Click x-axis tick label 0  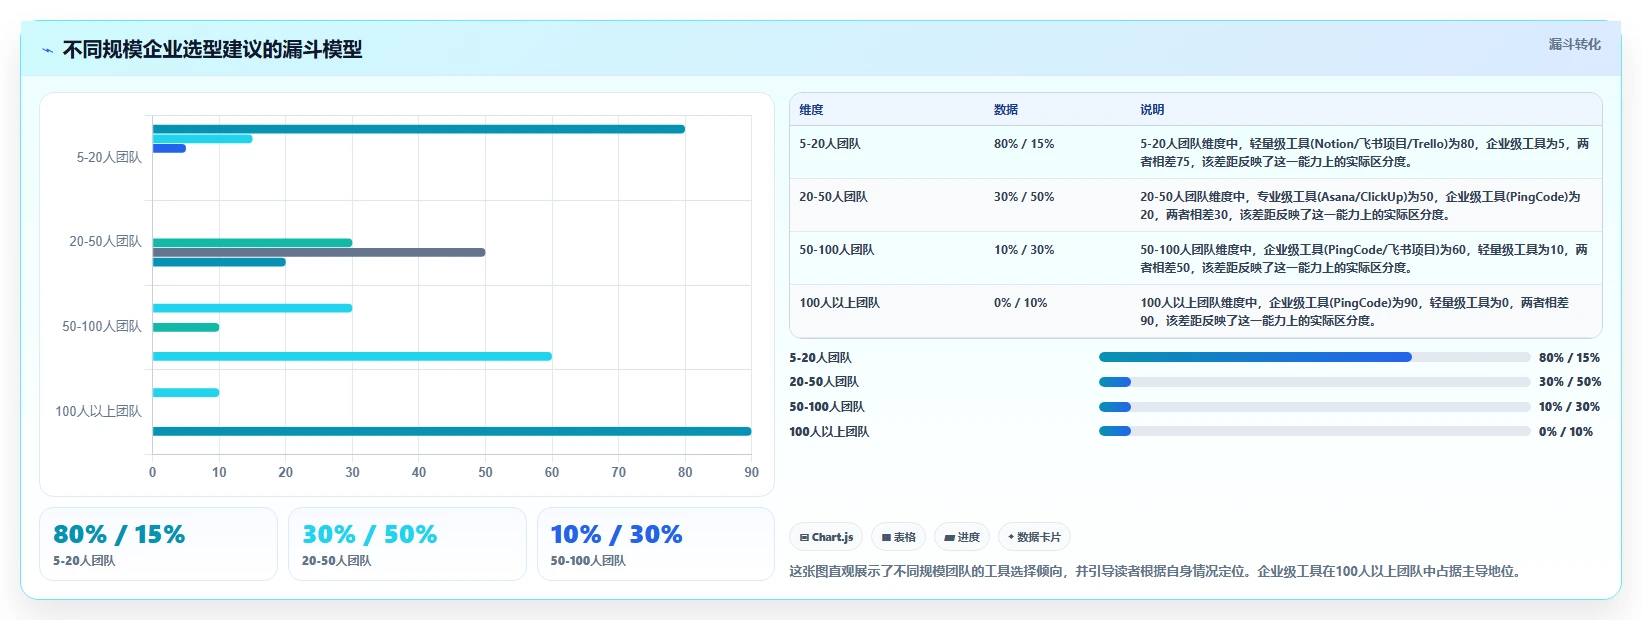click(x=152, y=473)
